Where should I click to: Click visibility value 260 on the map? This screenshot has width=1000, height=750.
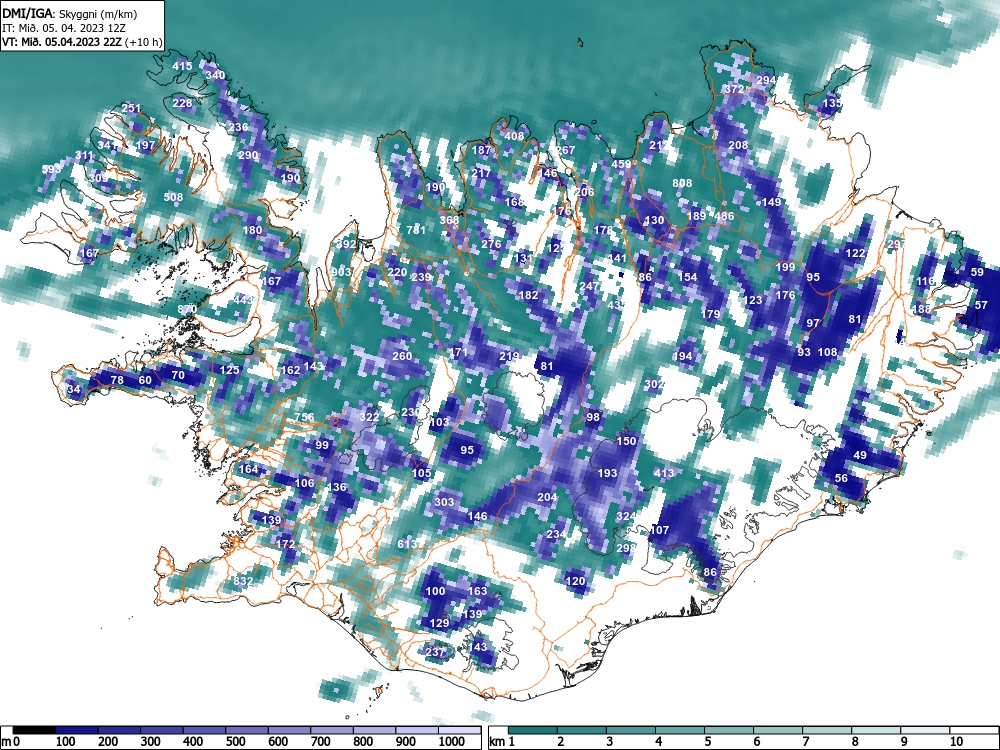coord(402,357)
